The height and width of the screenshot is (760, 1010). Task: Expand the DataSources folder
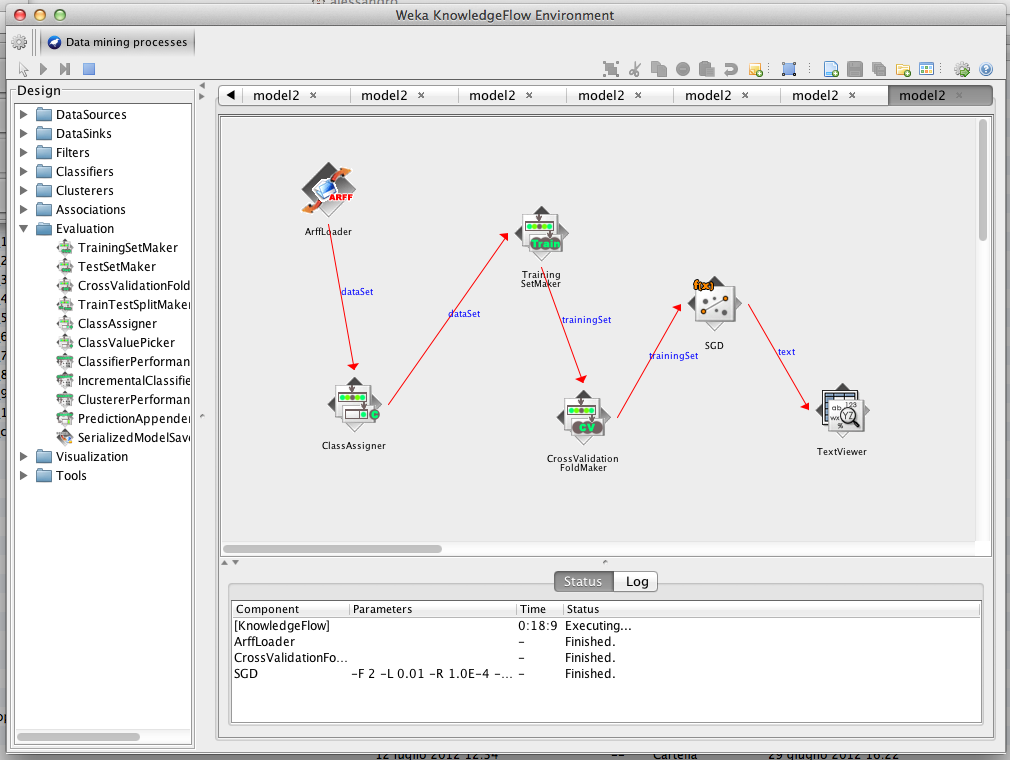click(x=24, y=114)
